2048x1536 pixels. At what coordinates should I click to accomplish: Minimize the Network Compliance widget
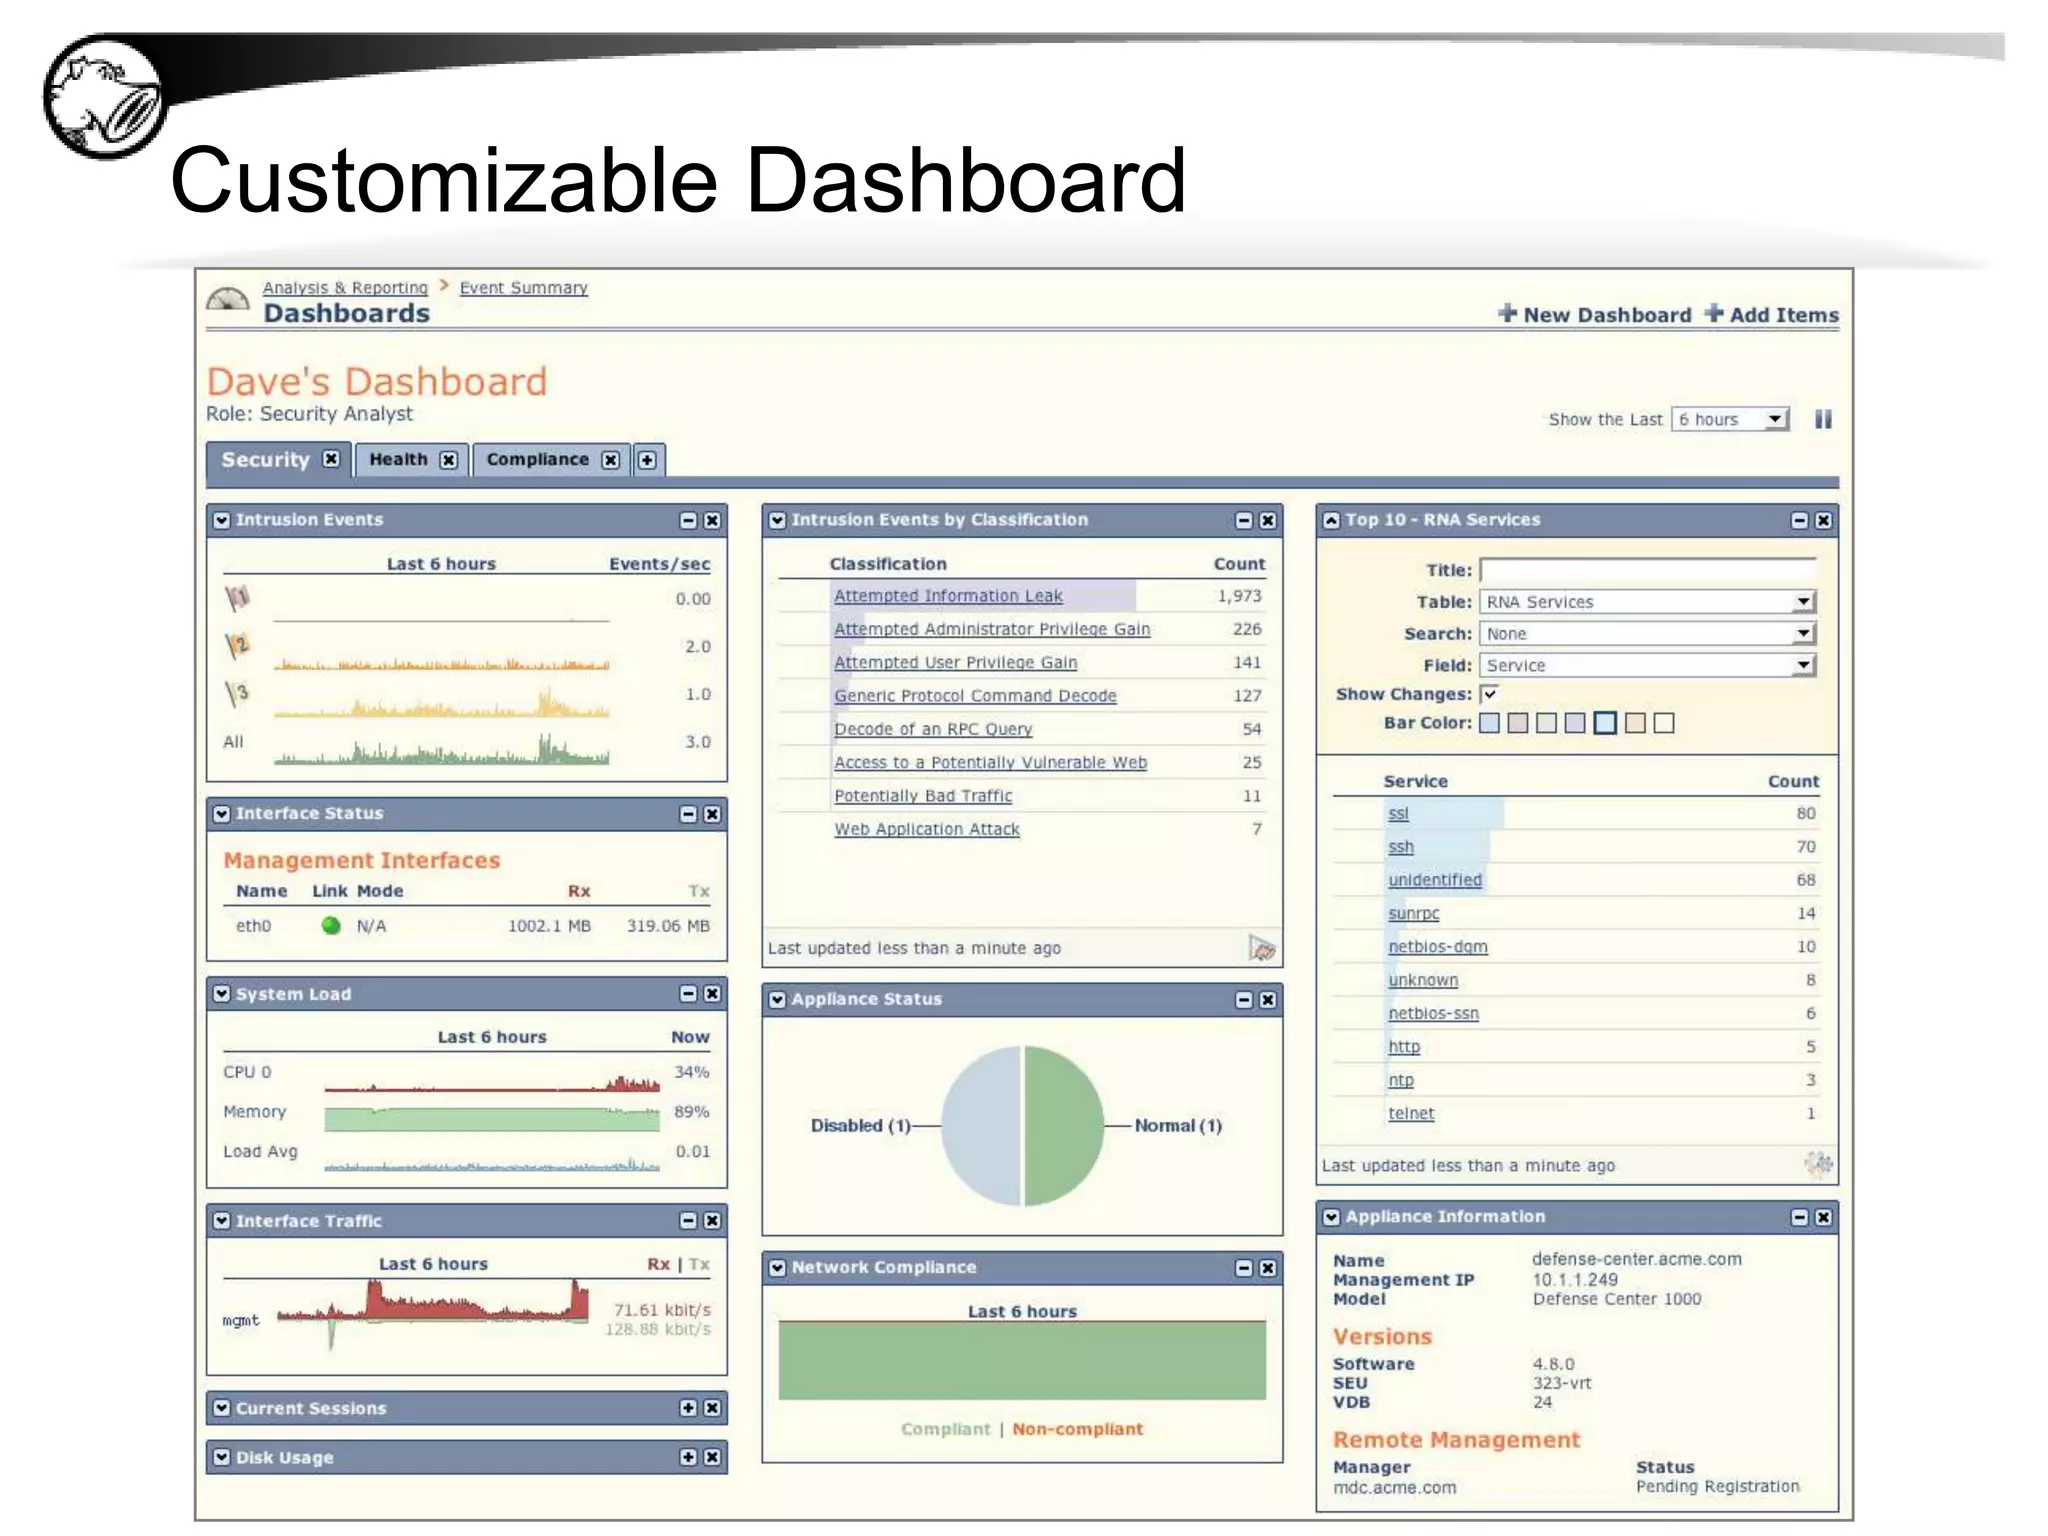(x=1244, y=1268)
